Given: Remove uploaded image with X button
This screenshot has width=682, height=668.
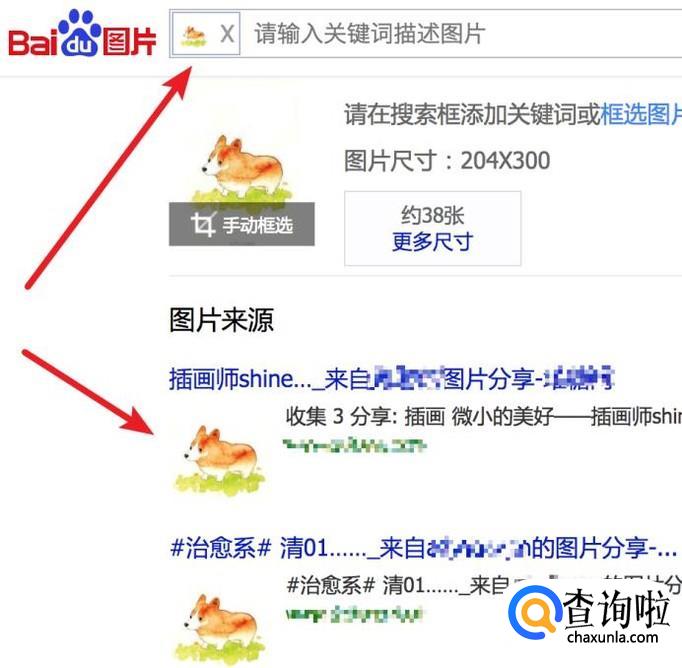Looking at the screenshot, I should click(227, 33).
